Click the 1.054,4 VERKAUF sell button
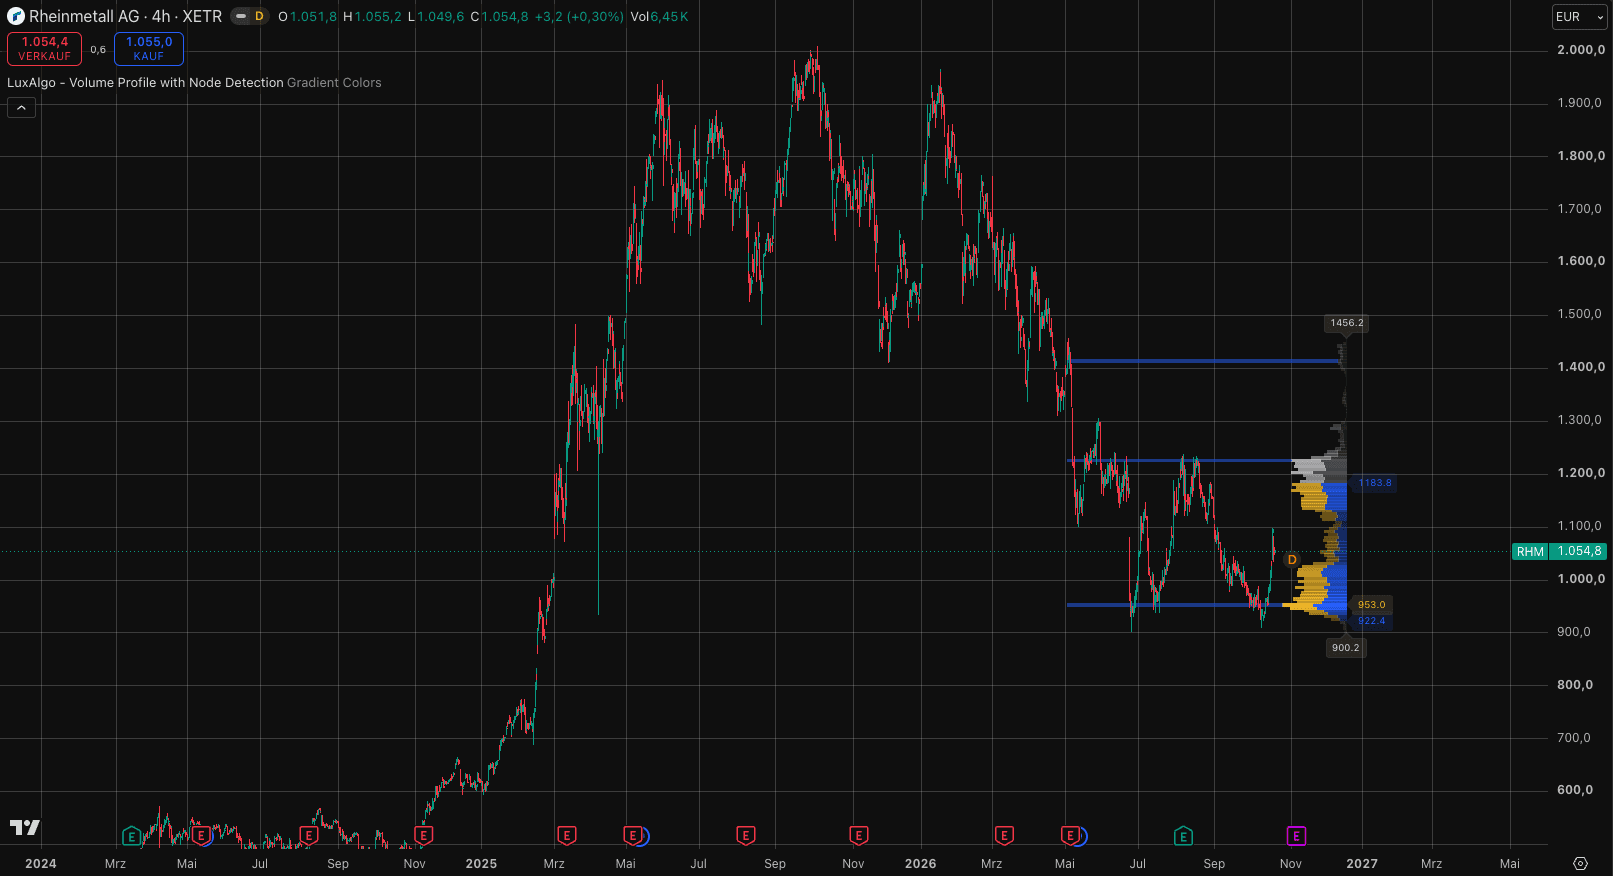The image size is (1613, 876). [45, 49]
